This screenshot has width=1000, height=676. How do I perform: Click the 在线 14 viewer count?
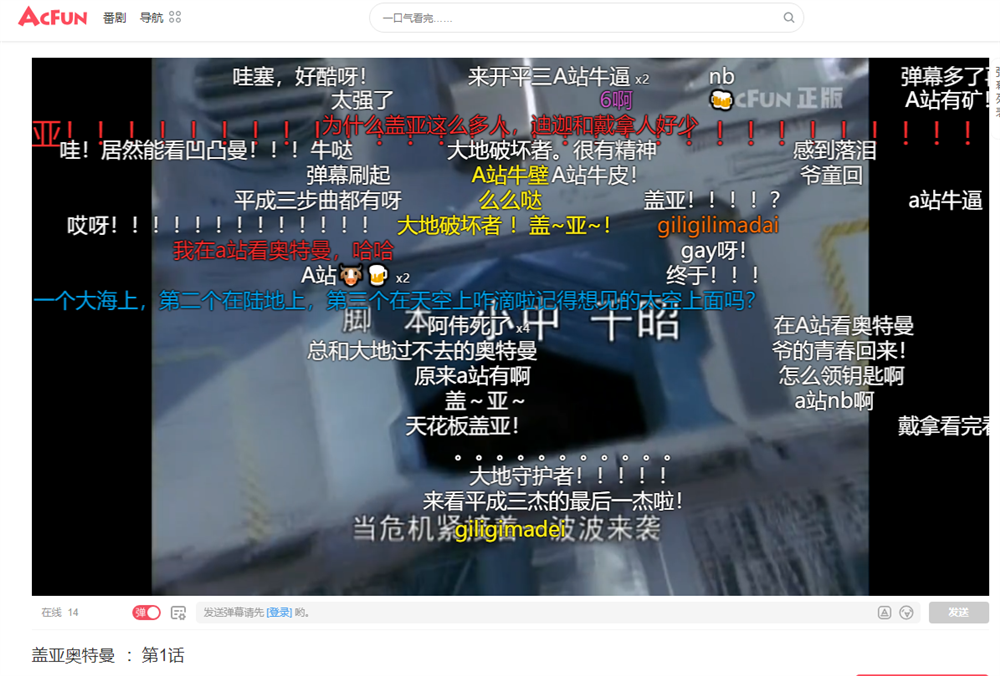point(60,613)
